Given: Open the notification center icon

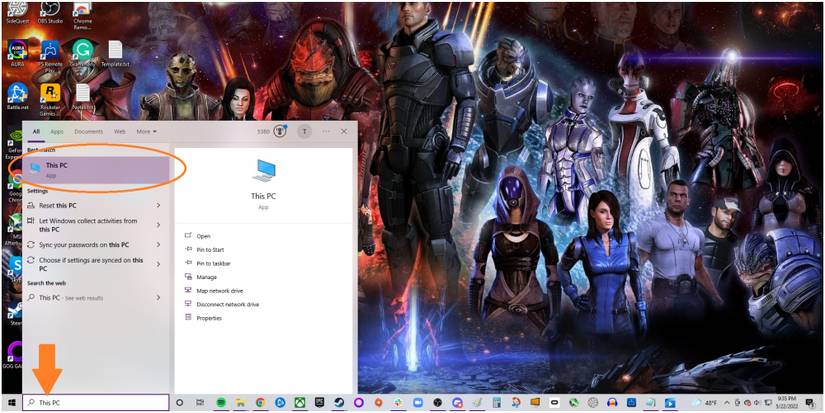Looking at the screenshot, I should [x=810, y=402].
